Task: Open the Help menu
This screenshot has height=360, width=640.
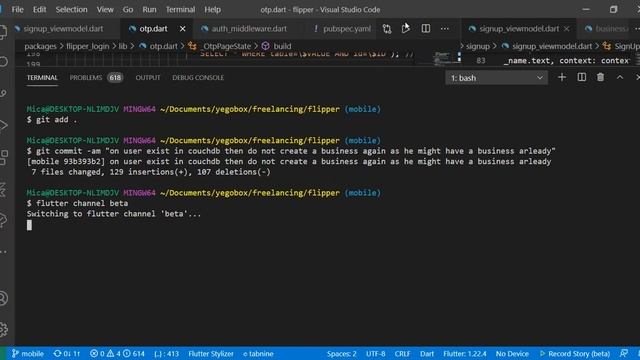Action: pos(212,9)
